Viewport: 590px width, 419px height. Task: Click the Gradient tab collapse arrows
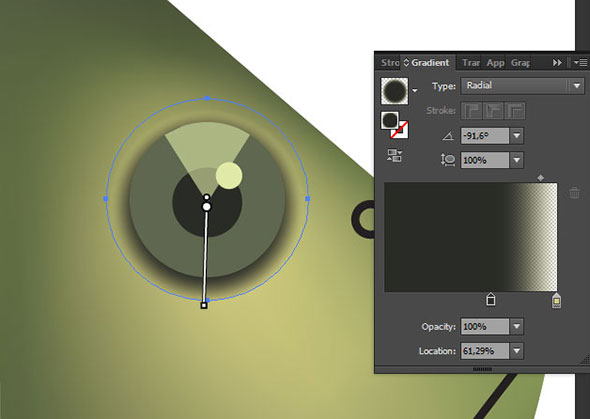(x=406, y=62)
